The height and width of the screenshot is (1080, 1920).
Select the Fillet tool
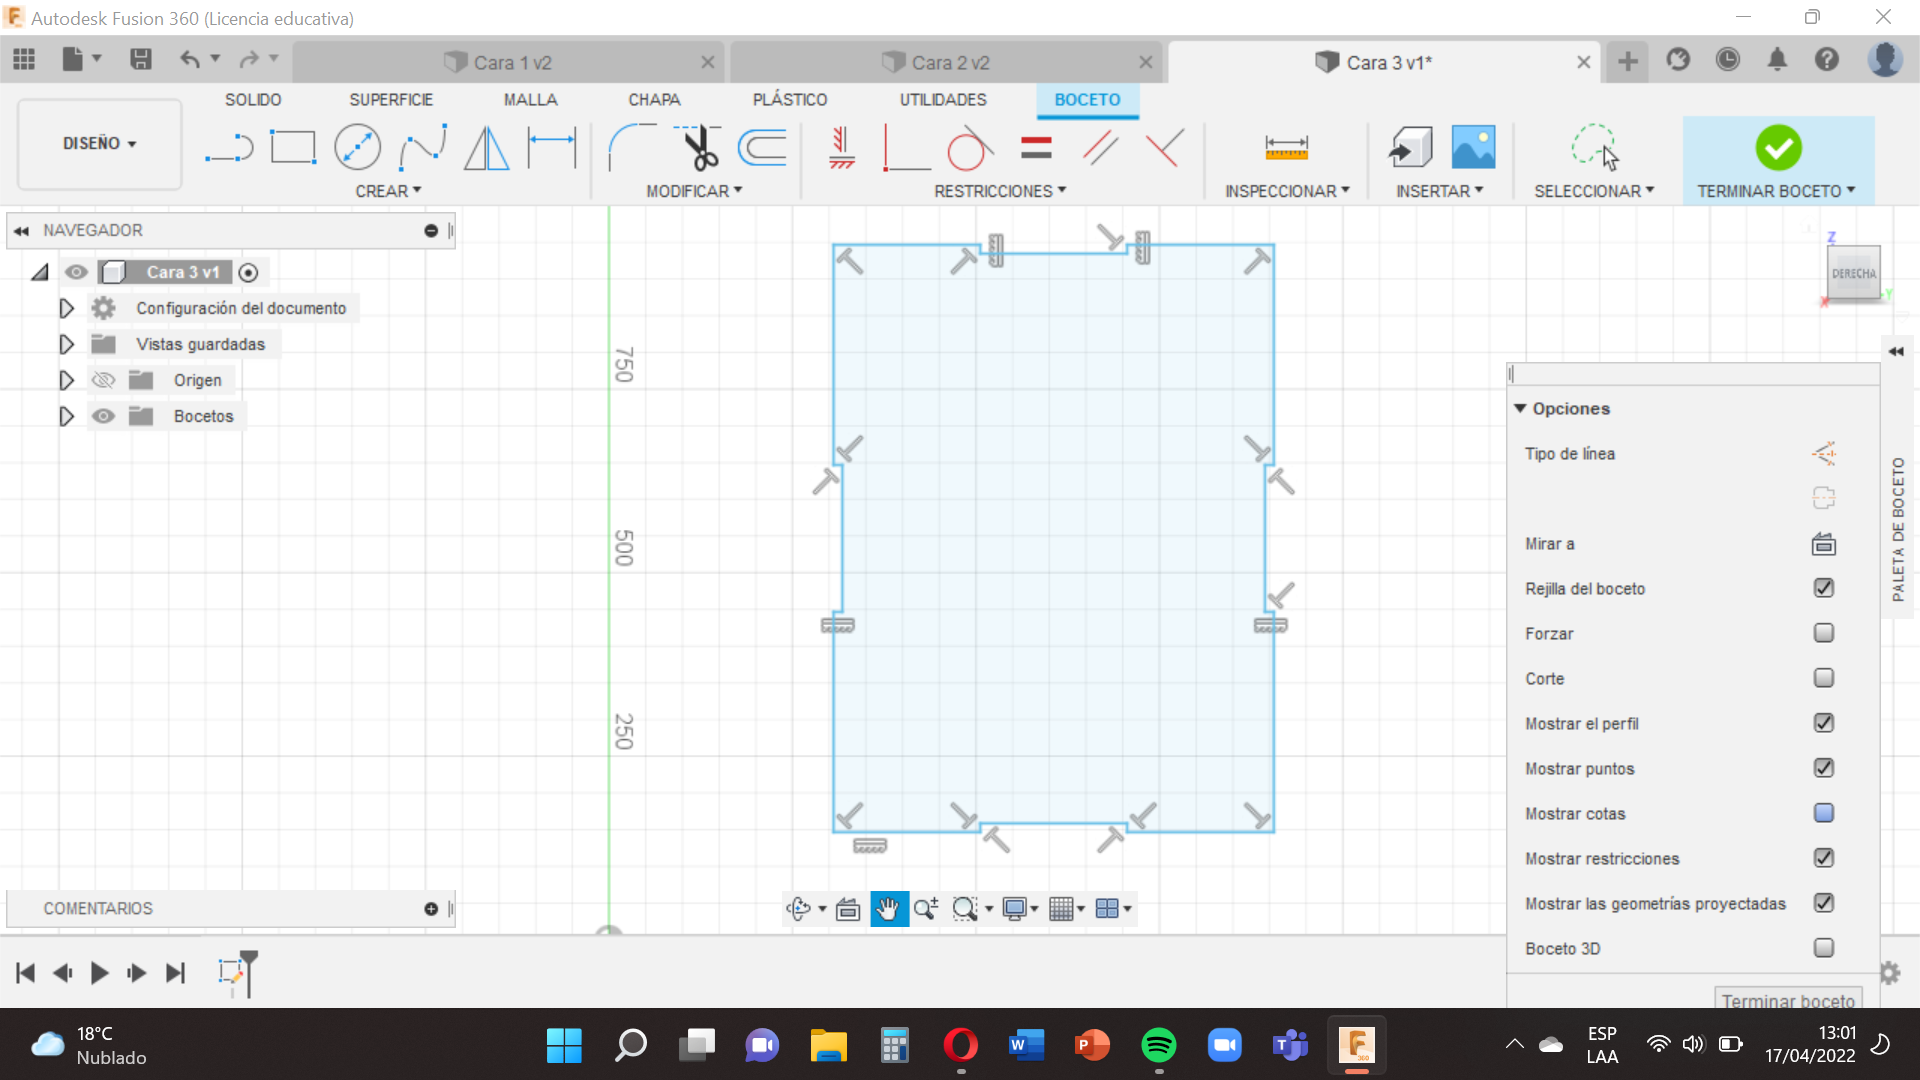pos(631,148)
